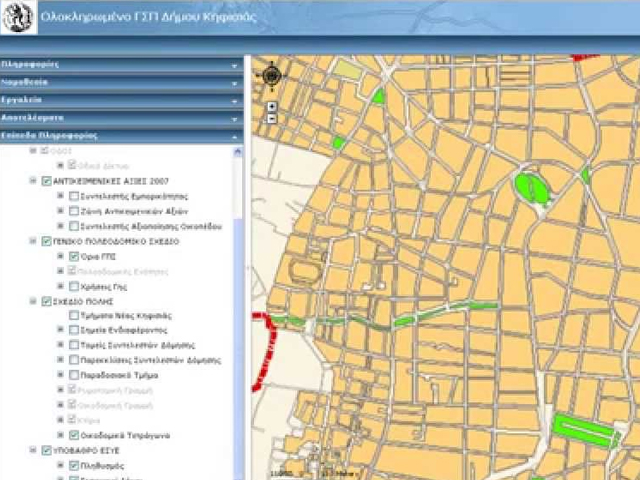
Task: Uncheck the ΑΝΤΙΚΕΙΜΕΝΙΚΕΣ ΑΞΙΕΣ 2007 layer checkbox
Action: point(47,181)
